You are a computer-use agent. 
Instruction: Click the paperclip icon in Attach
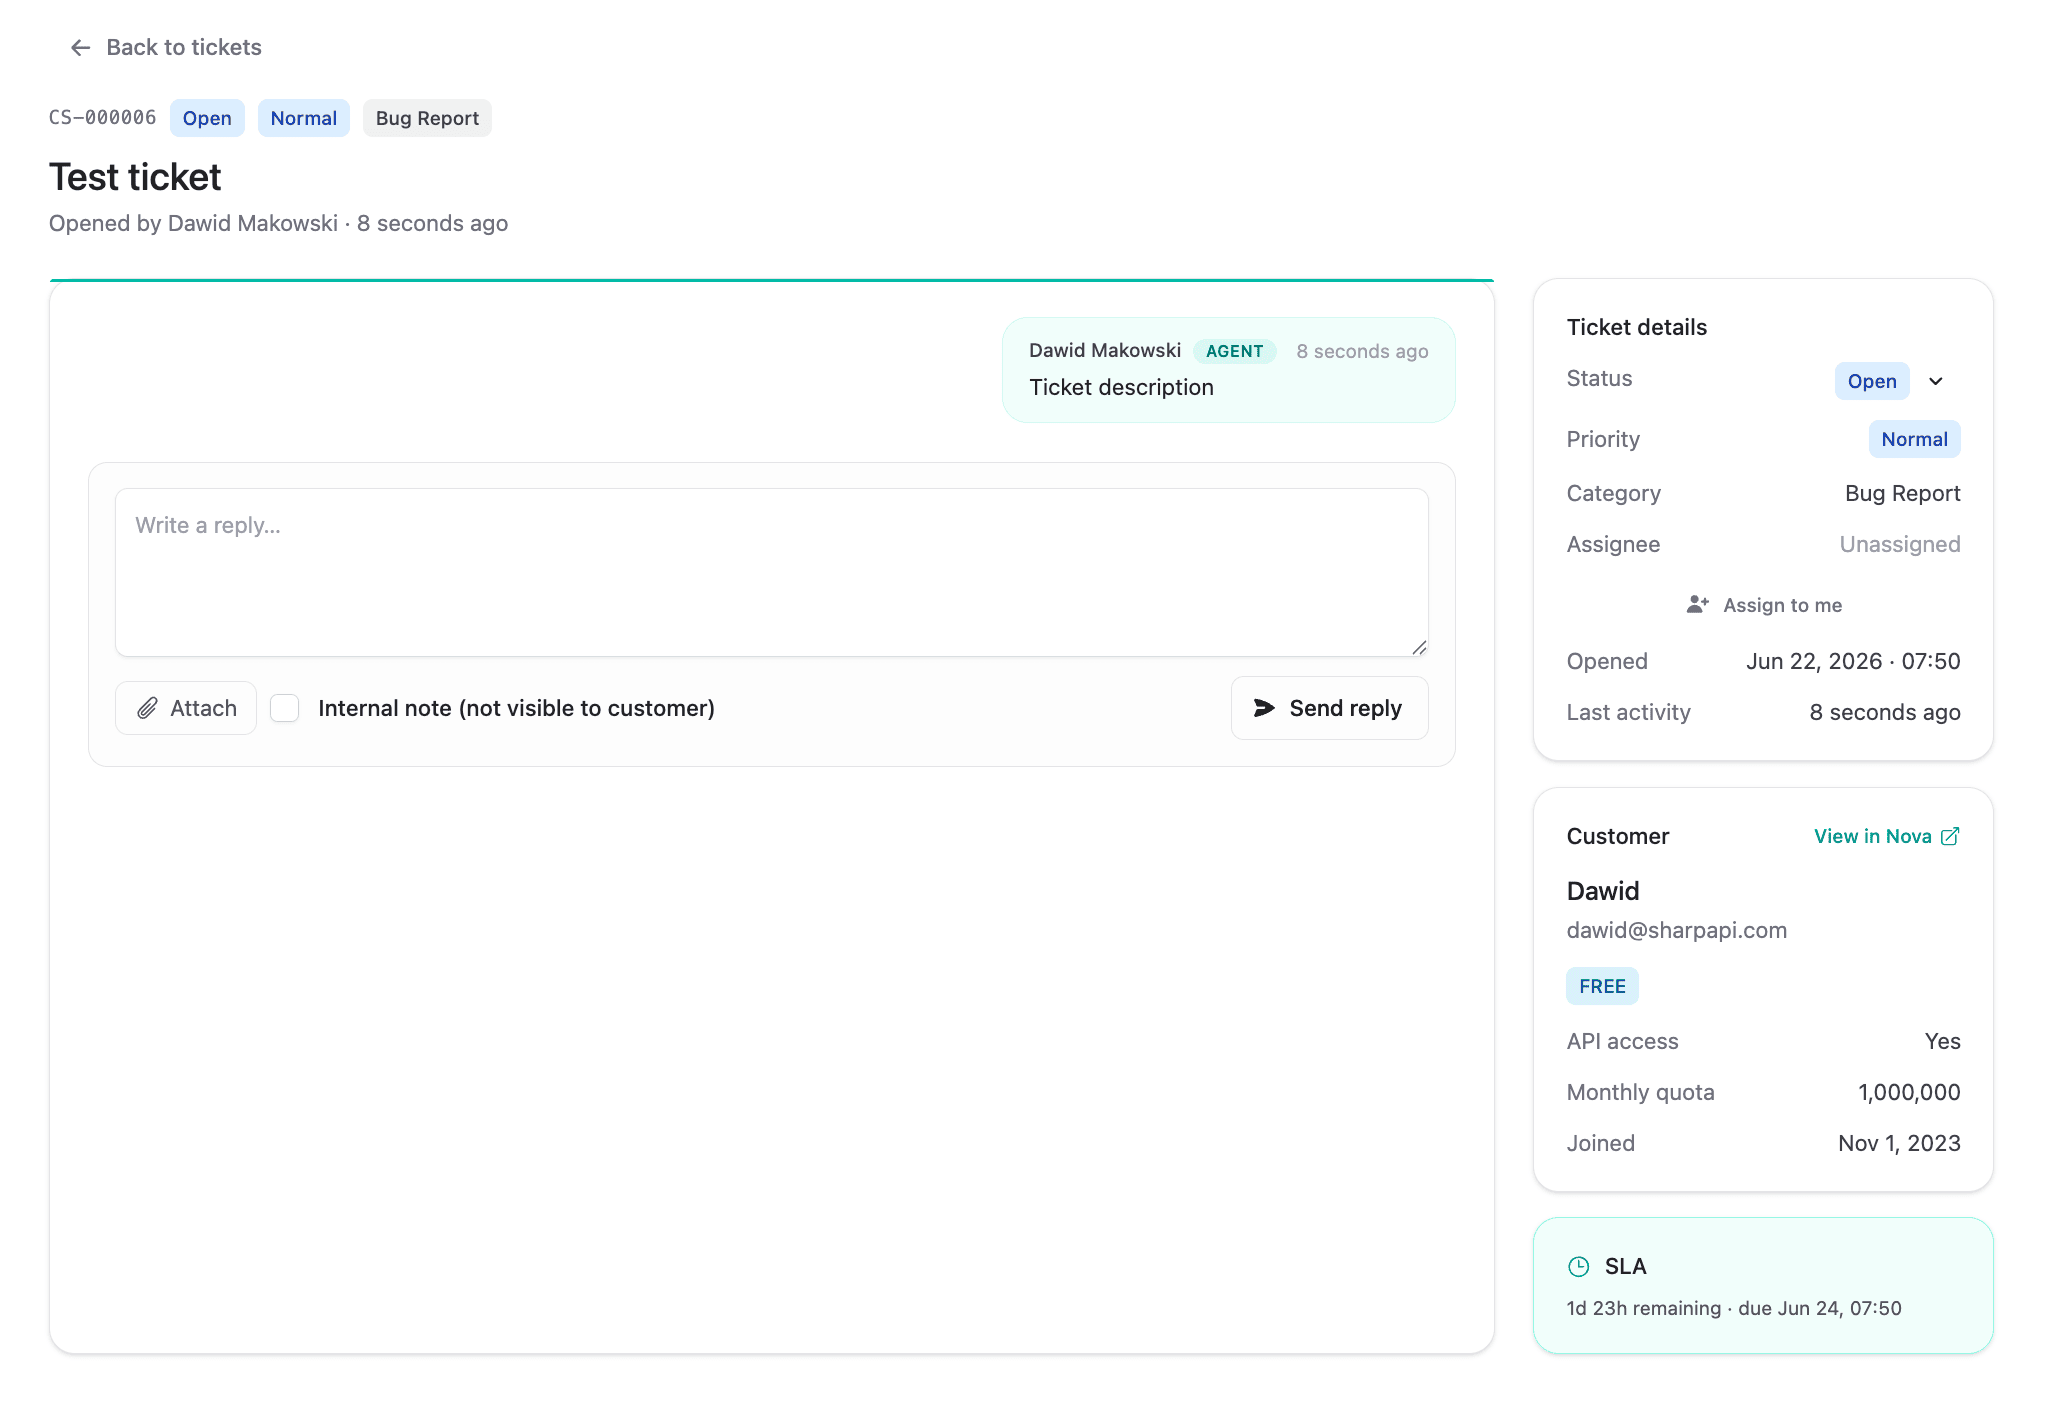tap(147, 708)
